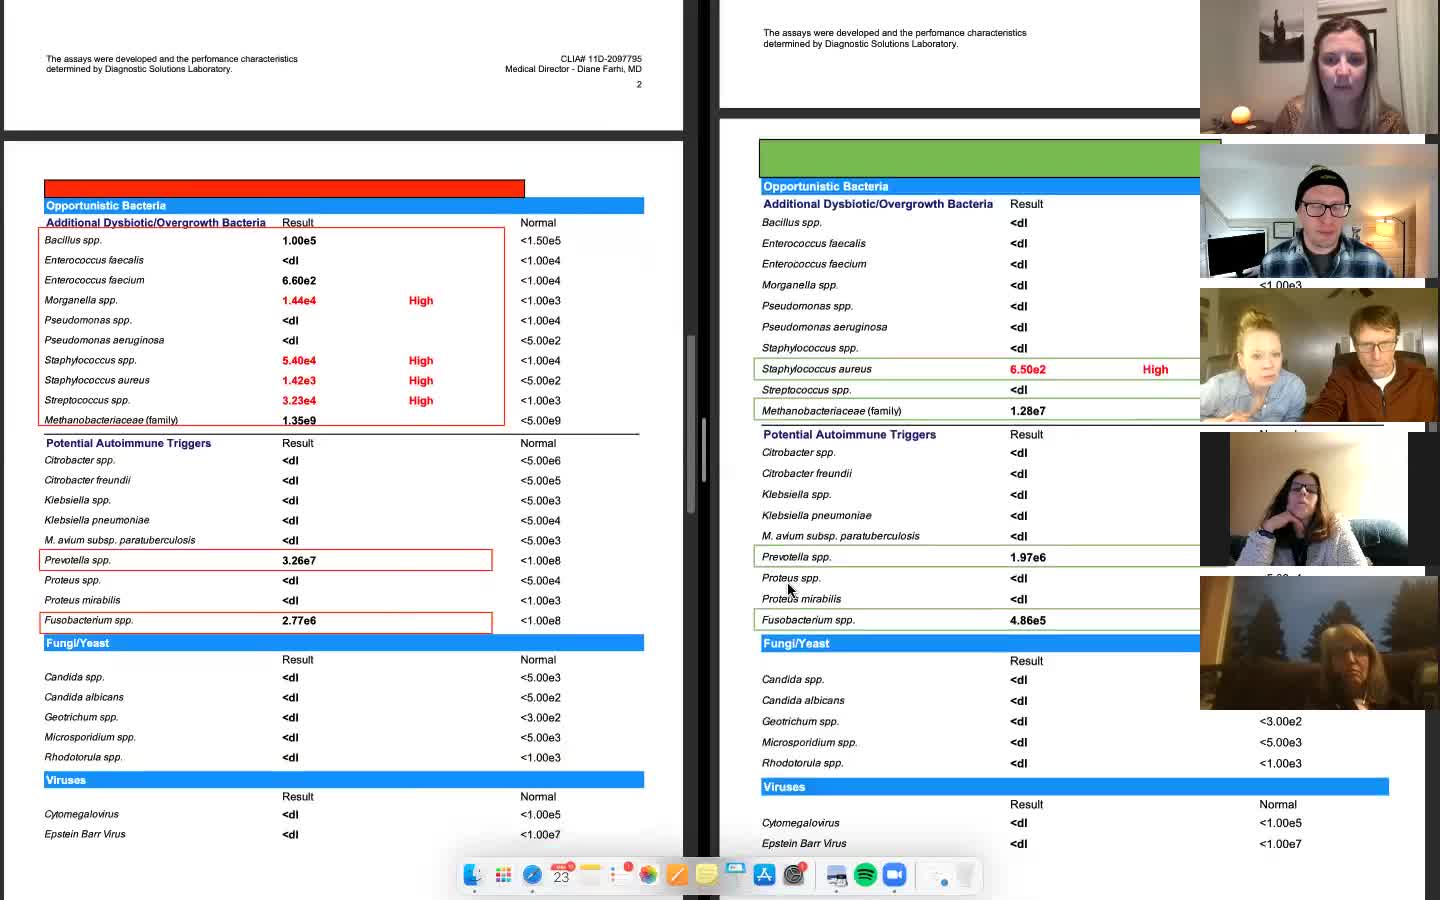Open Launchpad in the dock
The image size is (1440, 900).
point(503,875)
